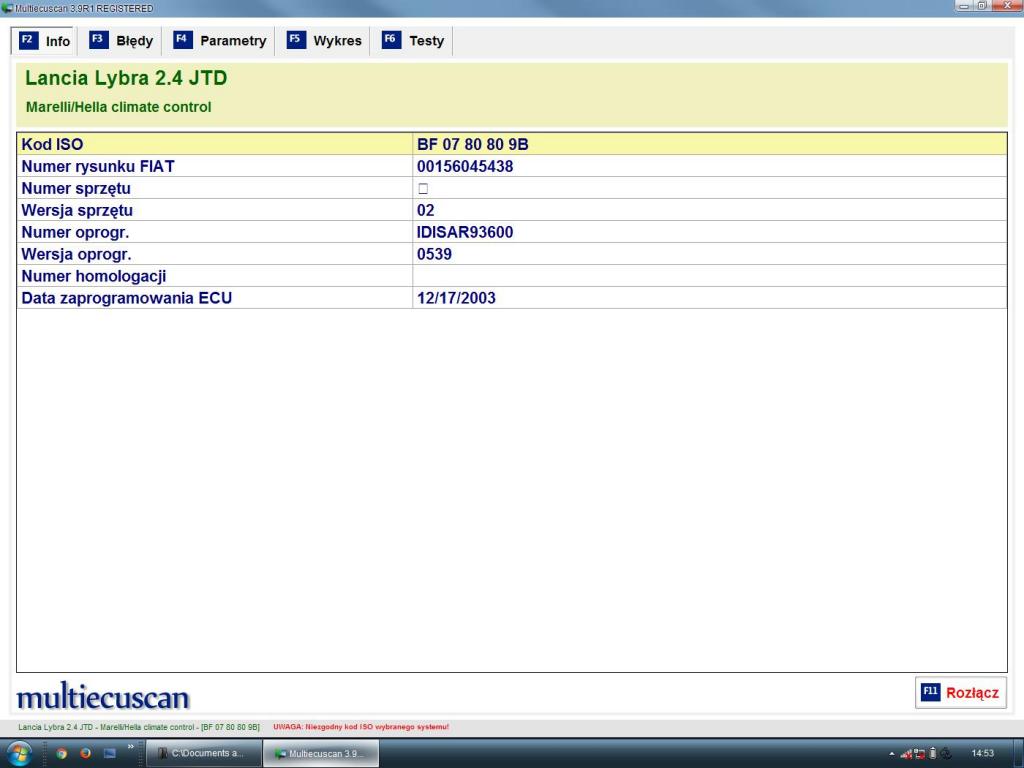This screenshot has width=1024, height=768.
Task: Click the Marelli/Hella climate control subtitle
Action: [118, 107]
